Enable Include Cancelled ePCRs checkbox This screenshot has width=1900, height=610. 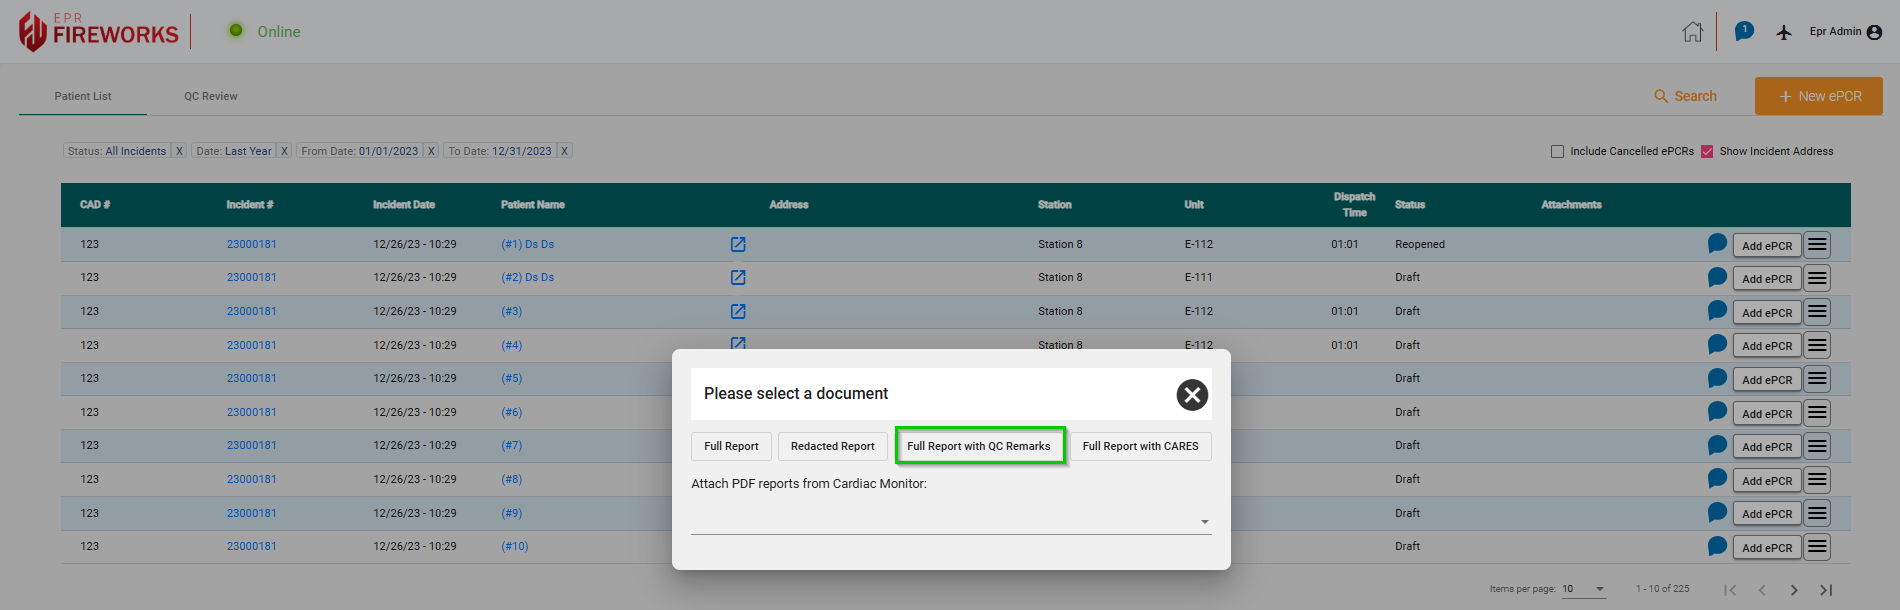coord(1557,152)
